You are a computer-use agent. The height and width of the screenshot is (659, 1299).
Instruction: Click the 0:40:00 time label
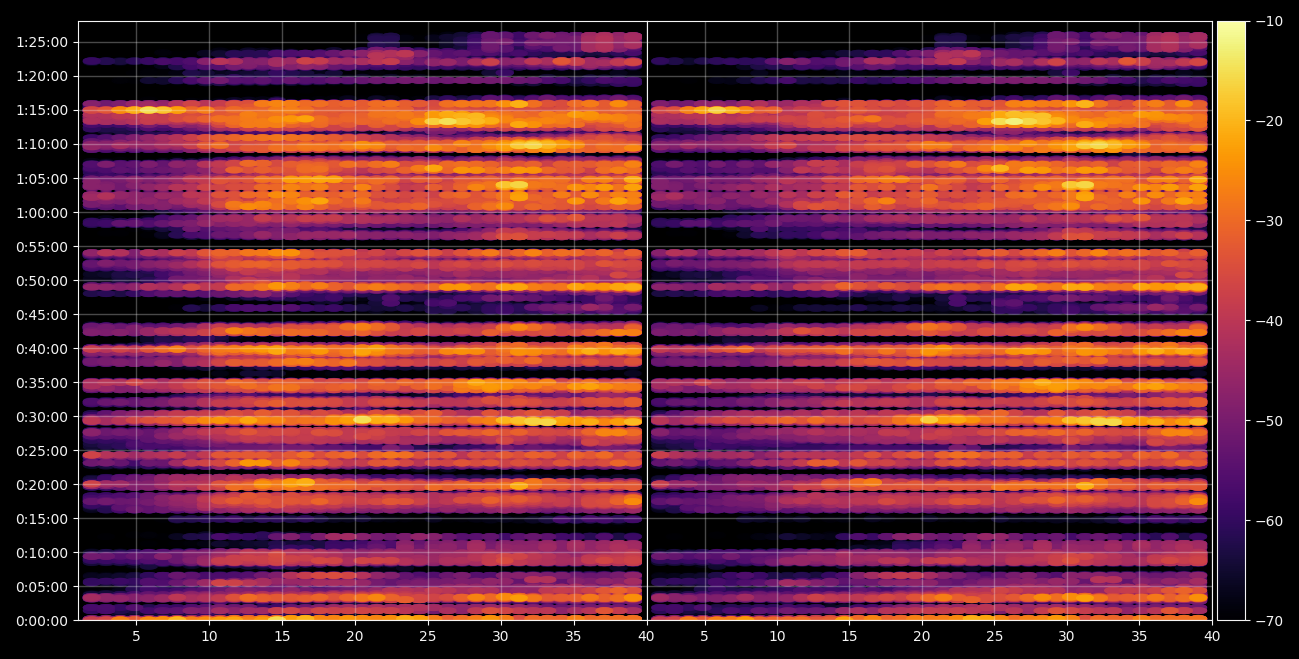point(41,348)
